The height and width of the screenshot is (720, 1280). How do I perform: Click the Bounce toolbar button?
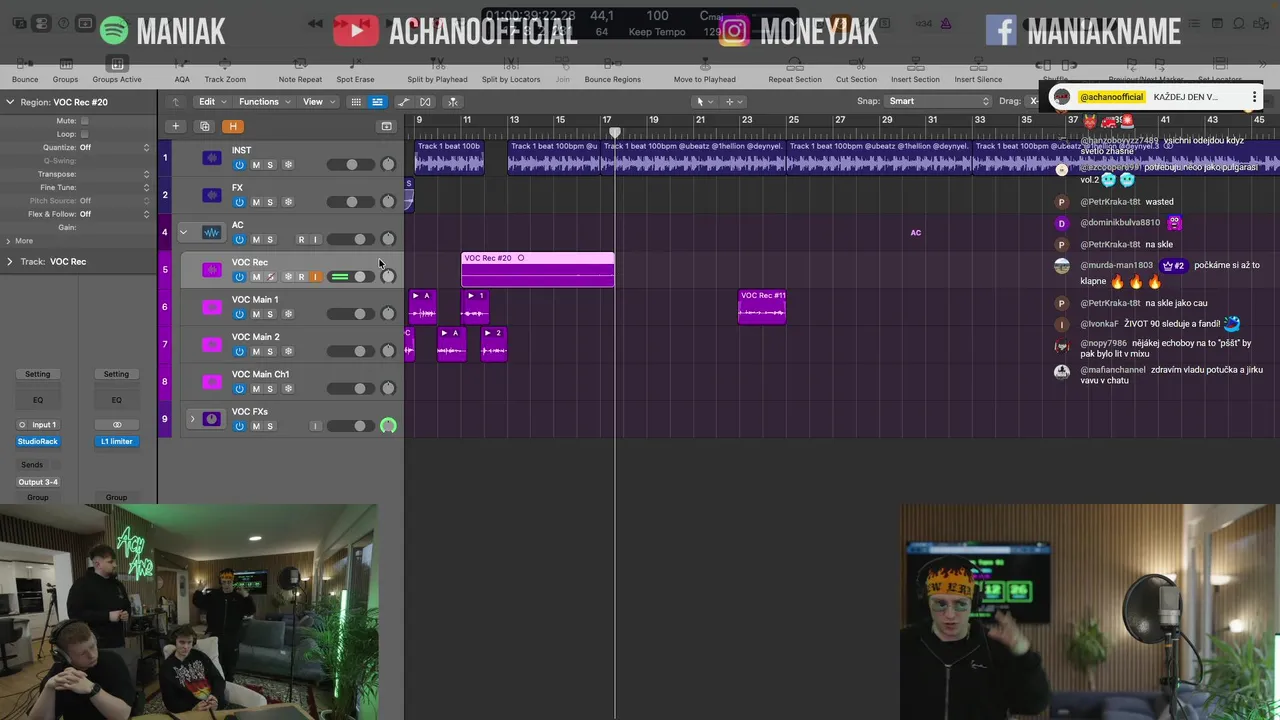point(25,71)
